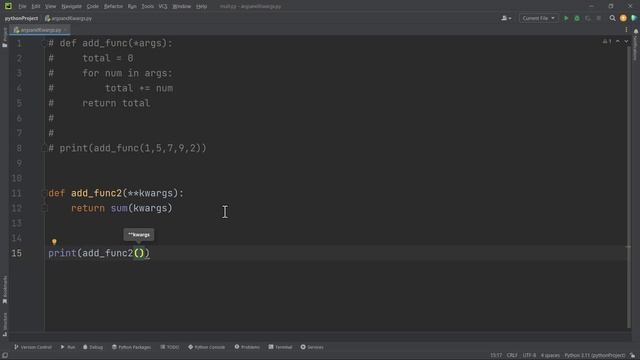The width and height of the screenshot is (640, 360).
Task: Open the Window menu
Action: pos(182,7)
